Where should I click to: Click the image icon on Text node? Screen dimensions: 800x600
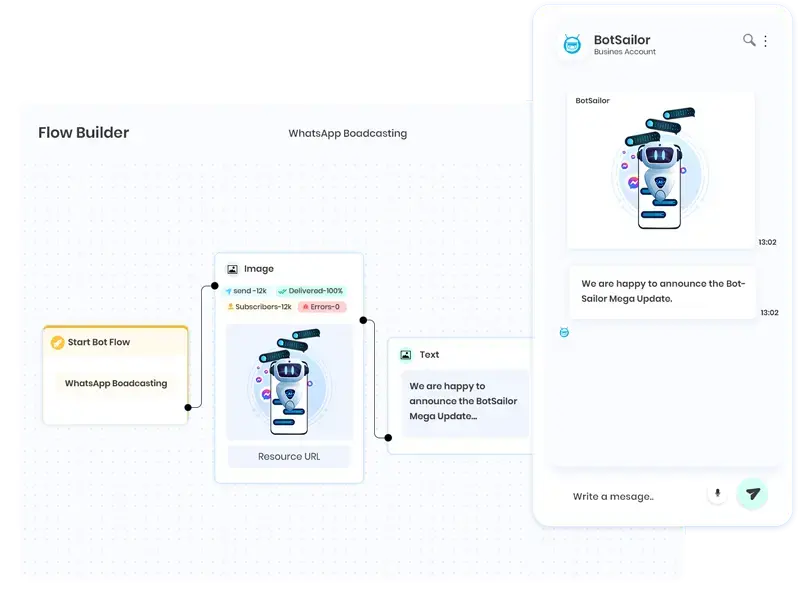[x=406, y=355]
